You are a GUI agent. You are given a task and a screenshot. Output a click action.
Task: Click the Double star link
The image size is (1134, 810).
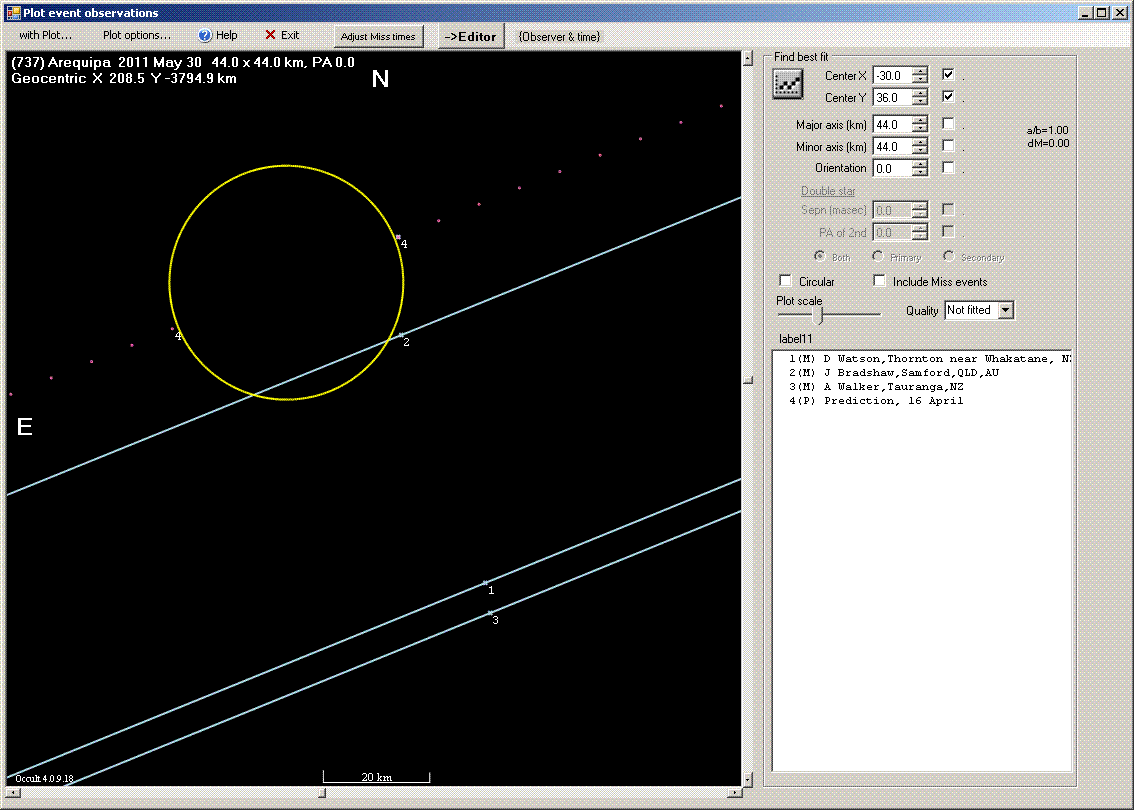tap(828, 191)
